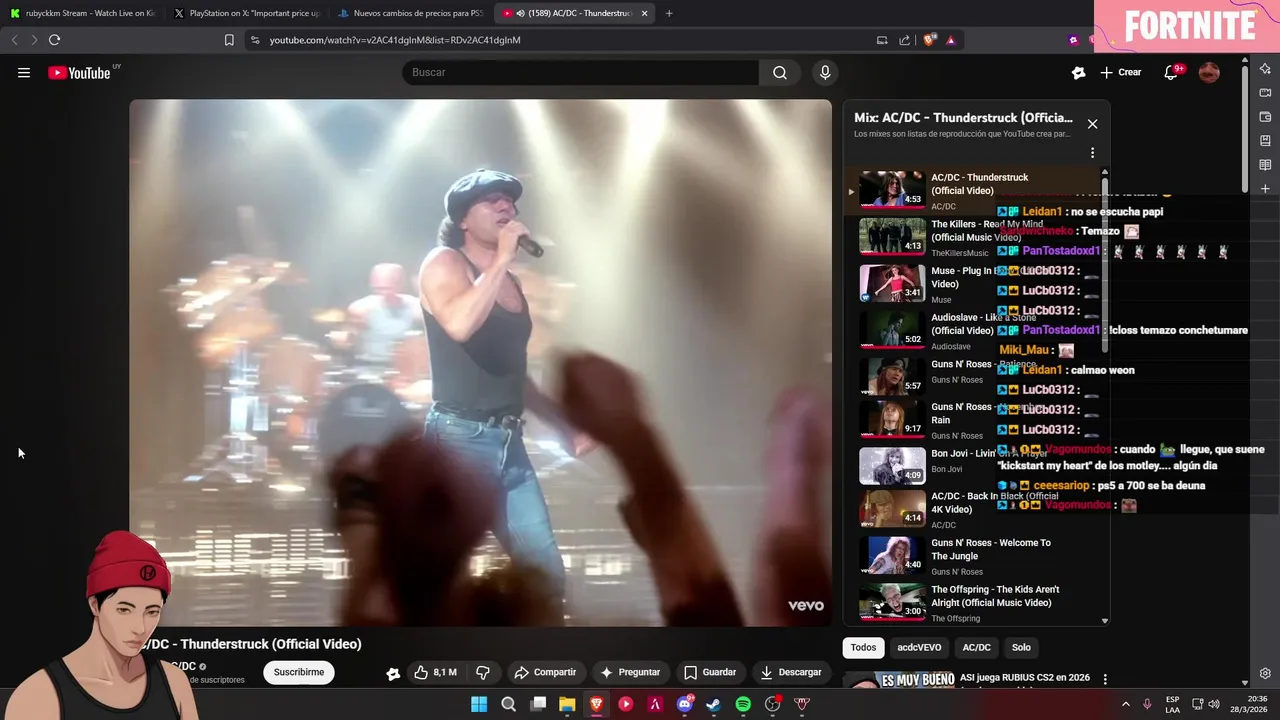Screen dimensions: 1280x720
Task: Open Brave Wallet sidebar icon
Action: (x=1265, y=117)
